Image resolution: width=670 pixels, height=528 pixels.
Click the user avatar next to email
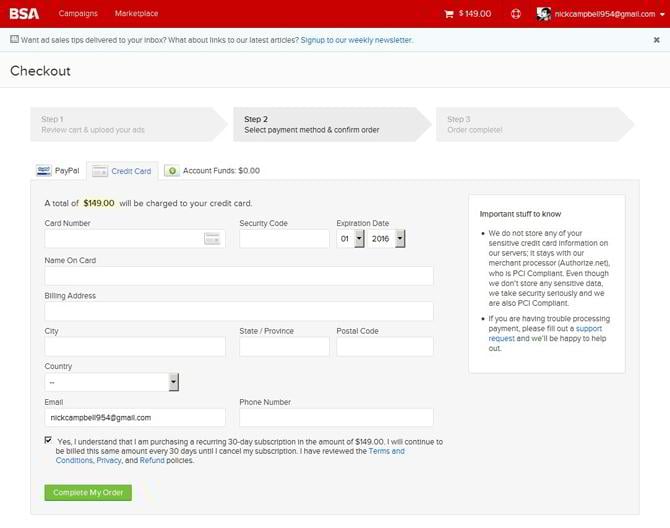[544, 14]
